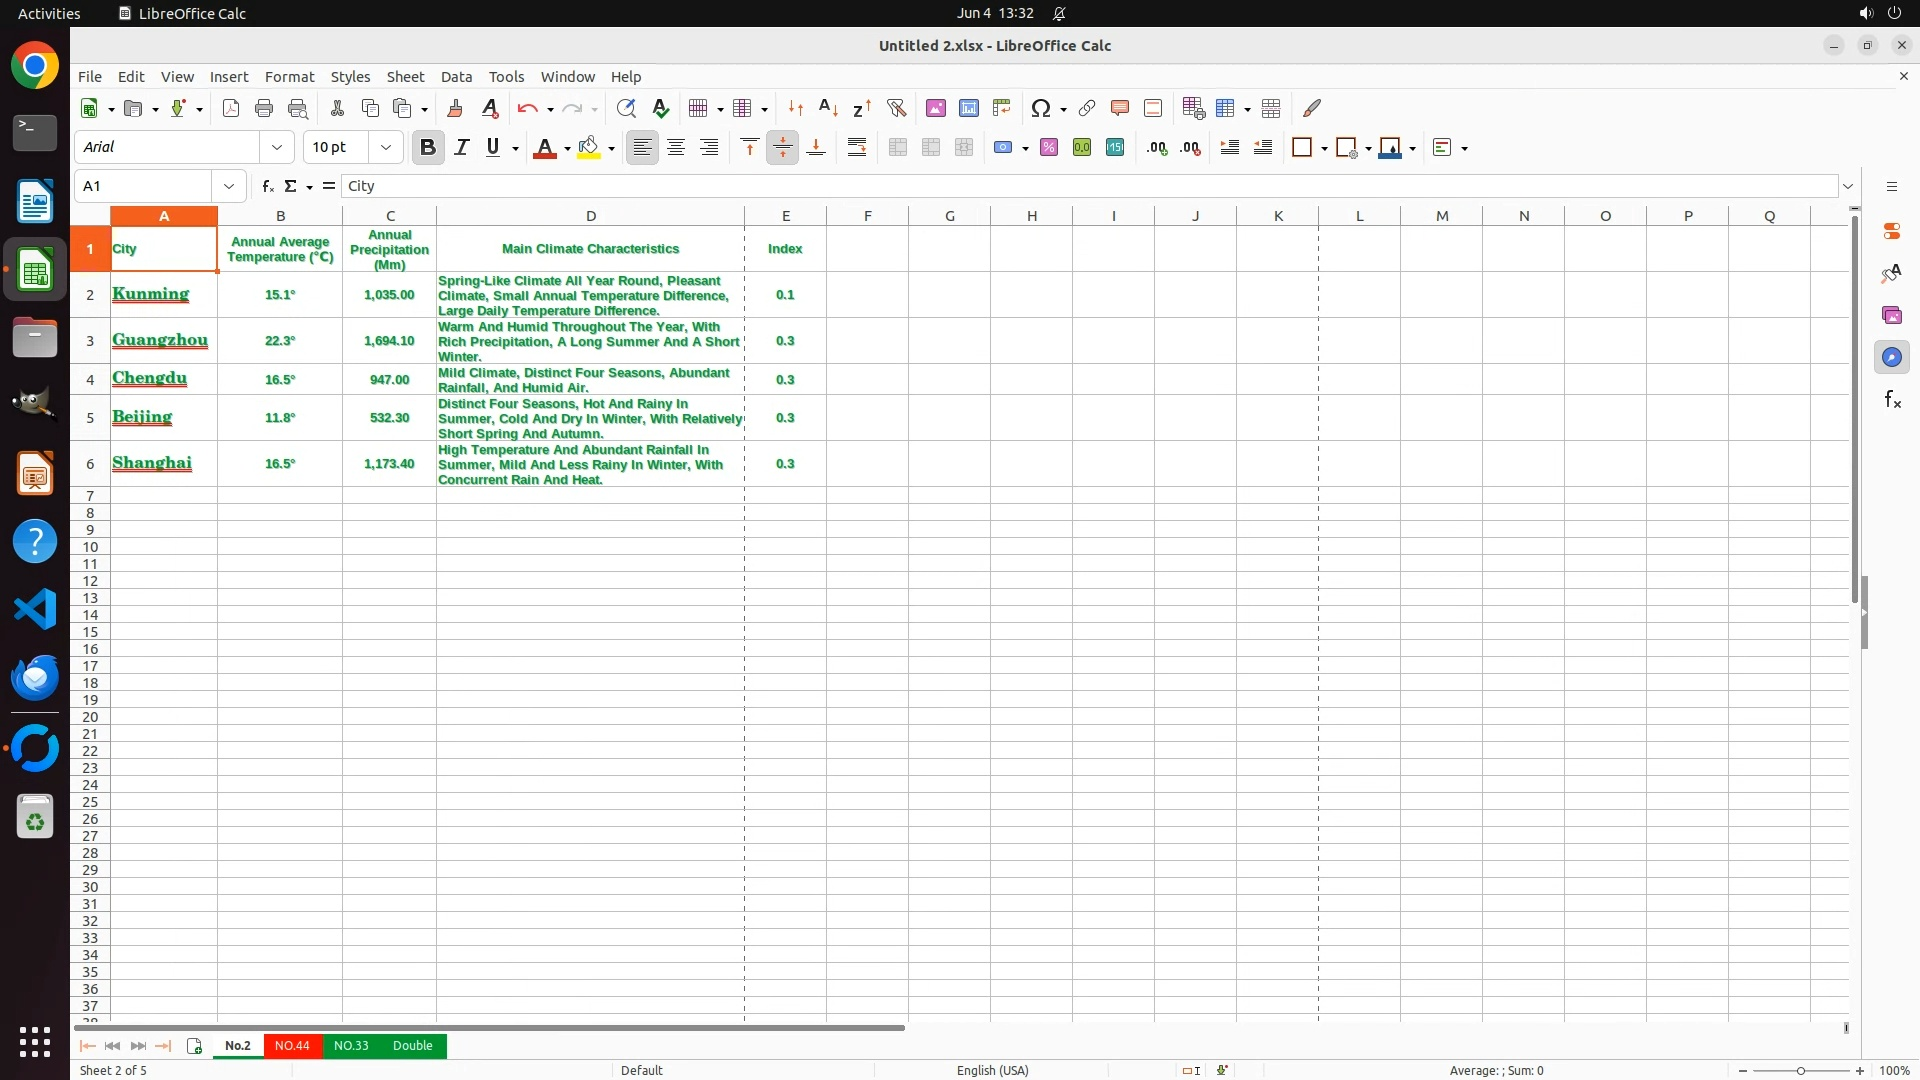Open the Navigator sidebar panel
The width and height of the screenshot is (1920, 1080).
(1892, 357)
